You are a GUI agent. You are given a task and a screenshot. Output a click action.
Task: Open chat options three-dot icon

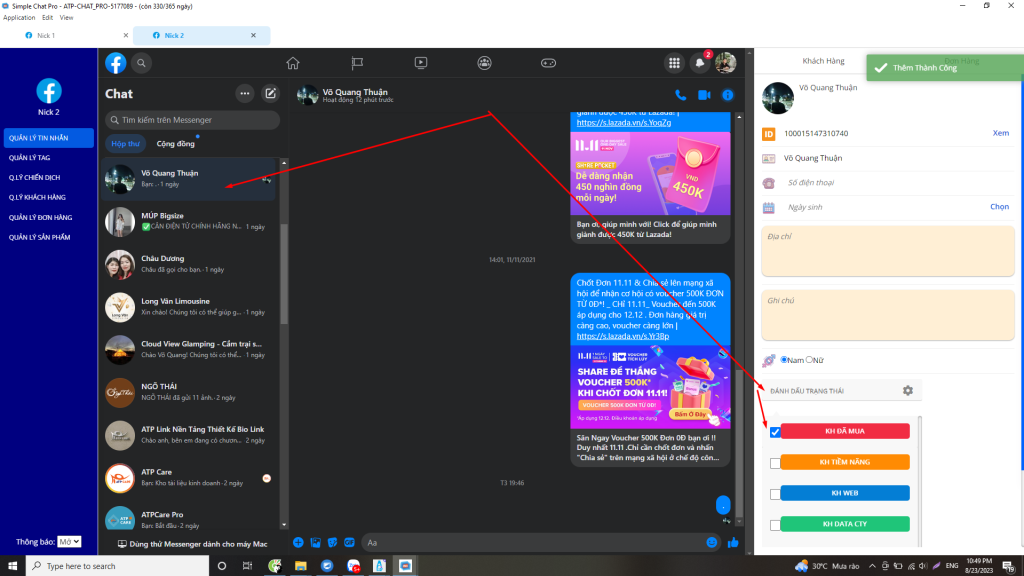coord(244,93)
